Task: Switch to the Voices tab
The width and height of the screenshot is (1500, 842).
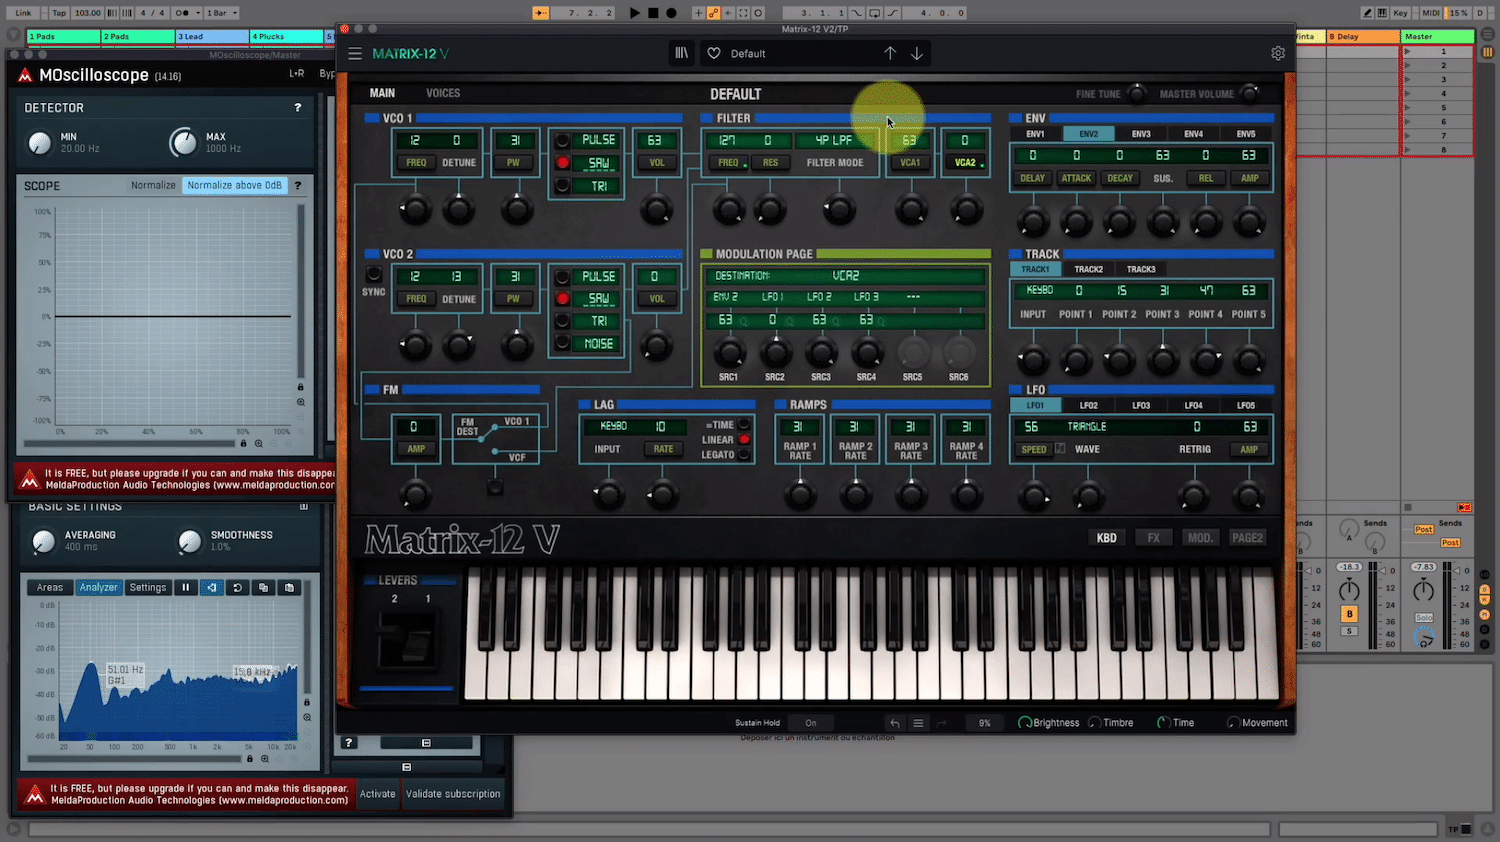Action: (443, 93)
